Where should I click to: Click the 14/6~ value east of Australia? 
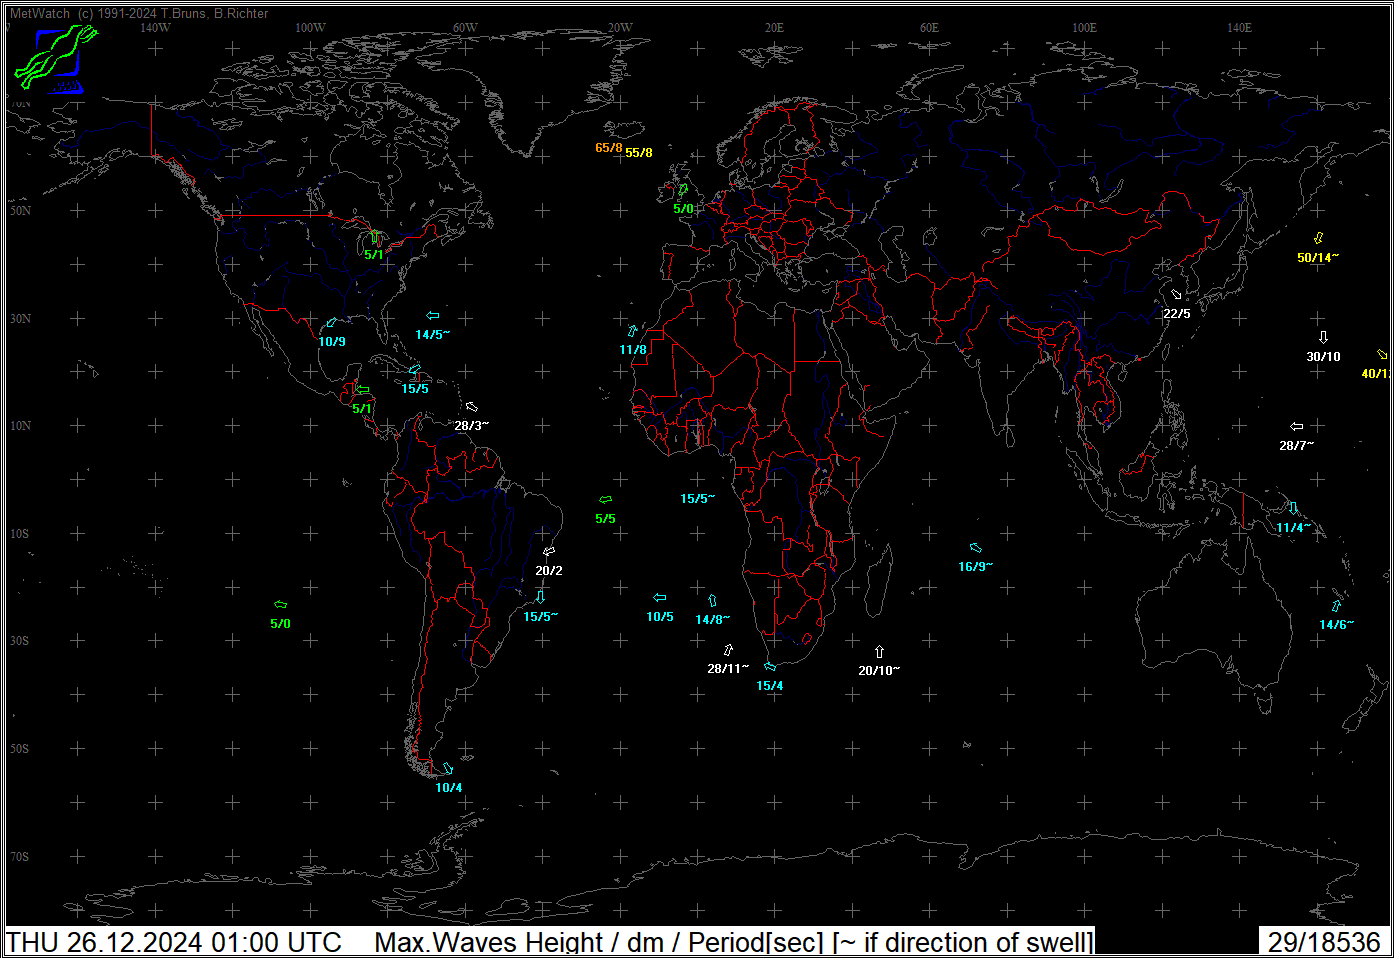(1337, 625)
